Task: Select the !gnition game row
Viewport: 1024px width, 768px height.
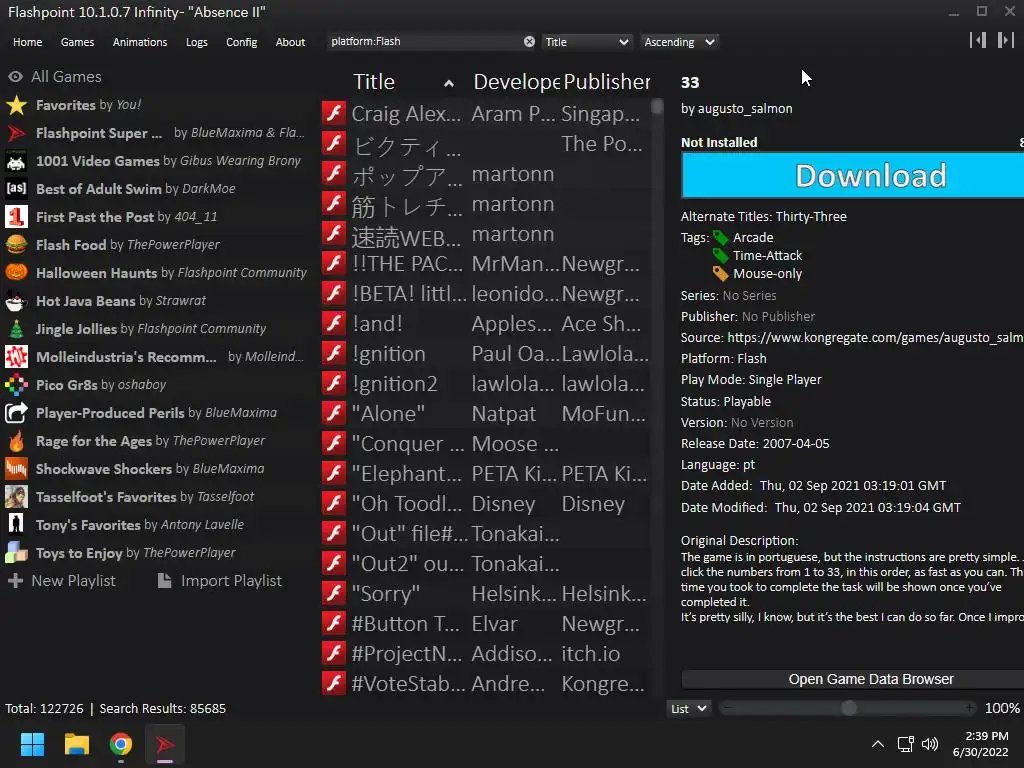Action: (x=487, y=353)
